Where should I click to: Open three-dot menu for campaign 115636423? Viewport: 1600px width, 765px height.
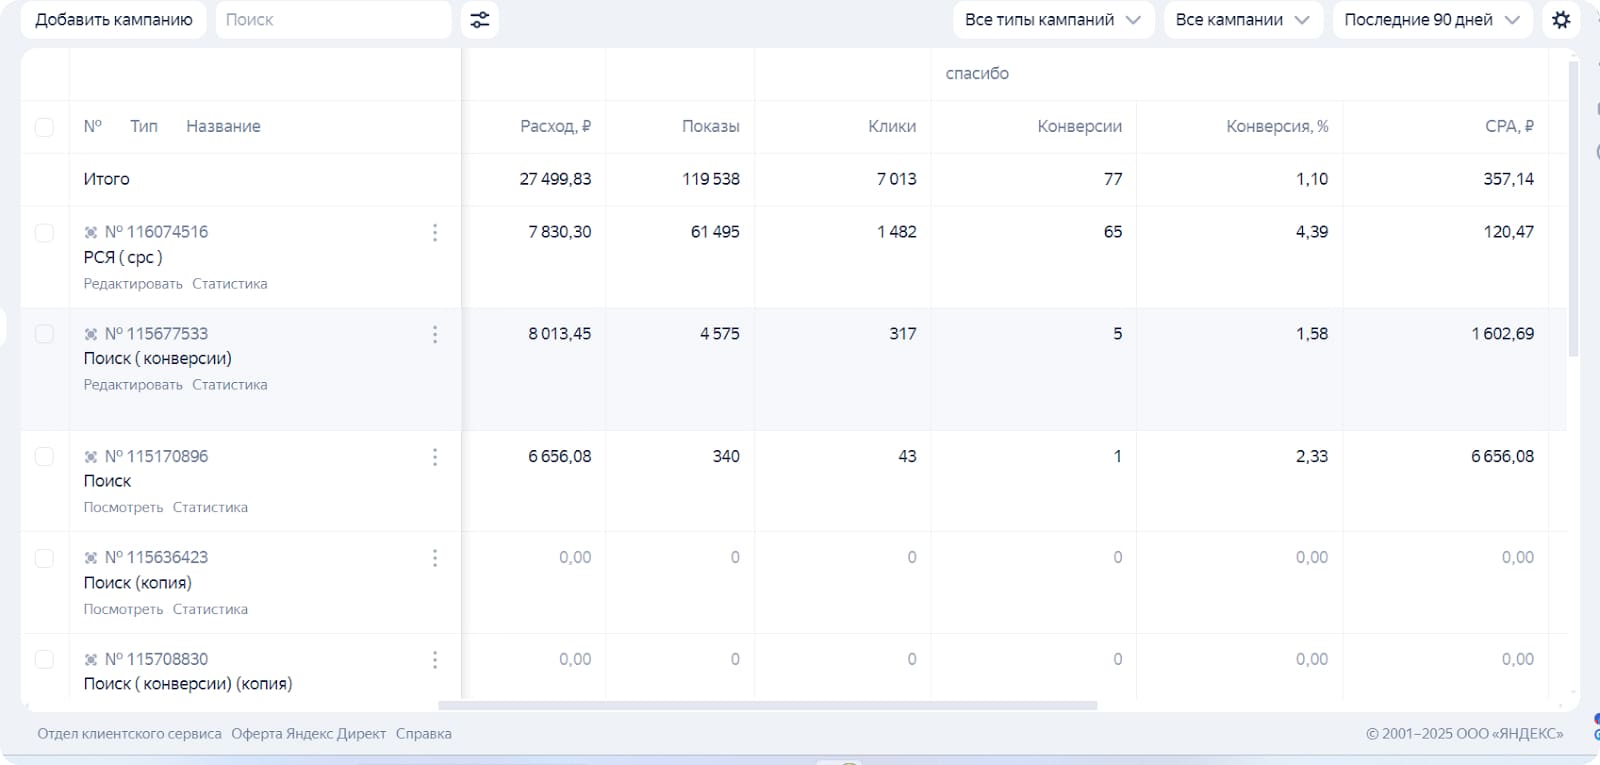tap(434, 558)
